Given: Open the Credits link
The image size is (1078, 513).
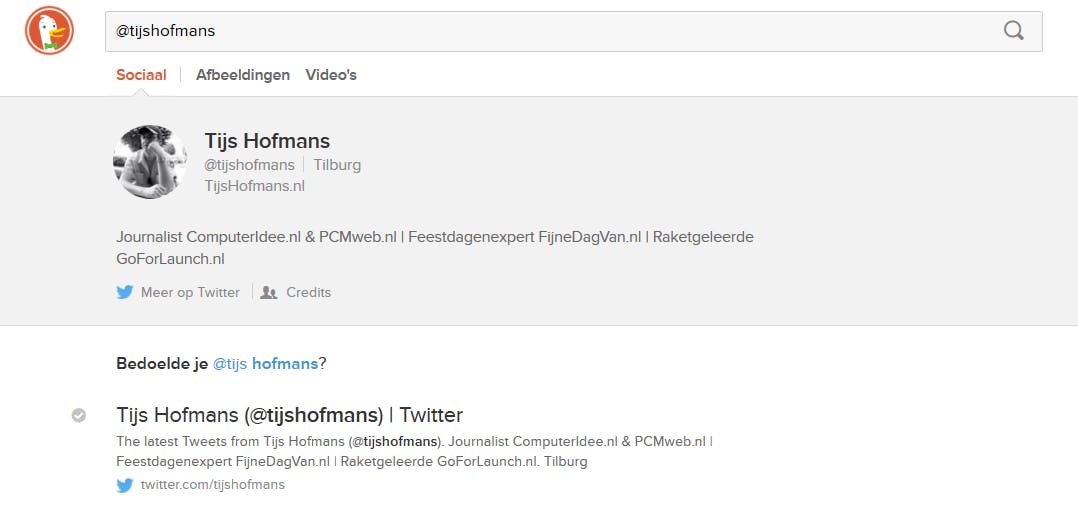Looking at the screenshot, I should click(x=308, y=293).
